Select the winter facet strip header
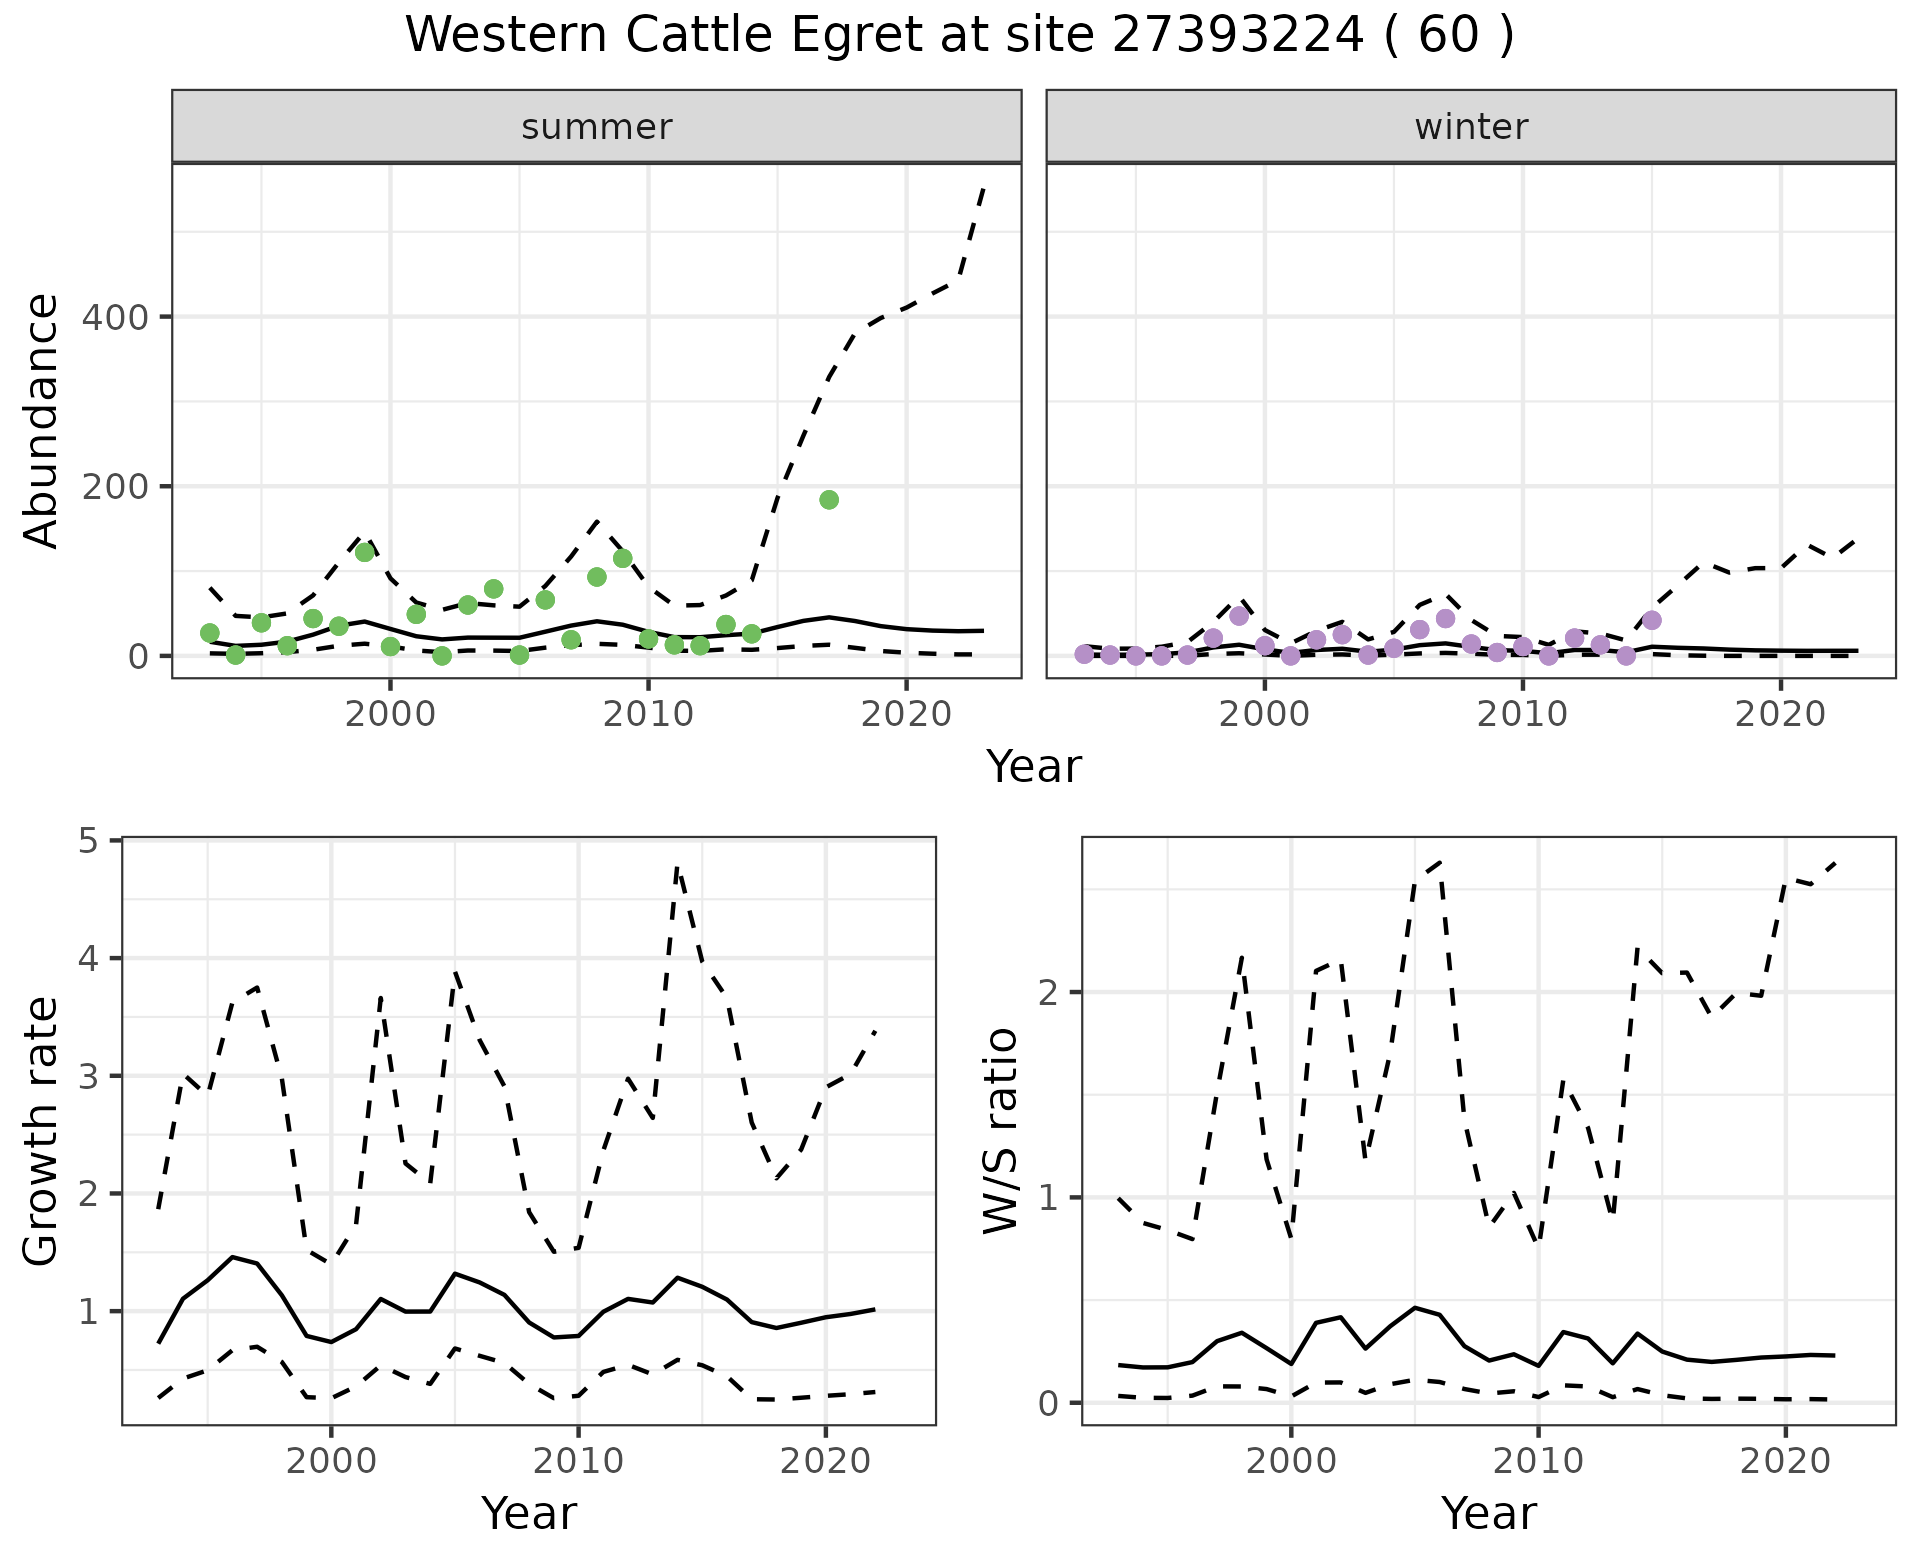 (1470, 127)
